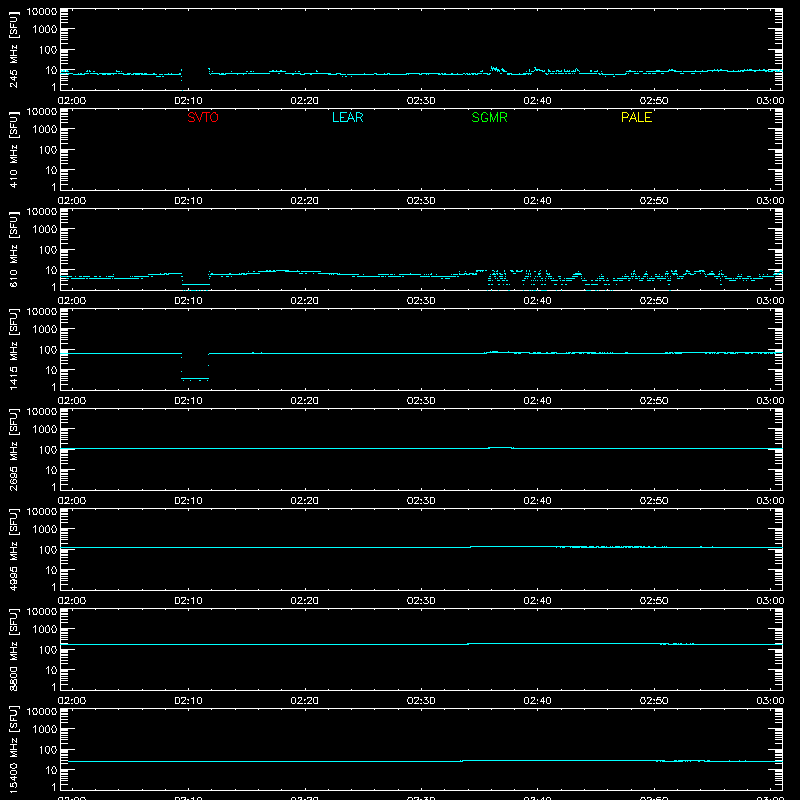Select the '1415 MHz [SFU]' axis title

point(14,349)
